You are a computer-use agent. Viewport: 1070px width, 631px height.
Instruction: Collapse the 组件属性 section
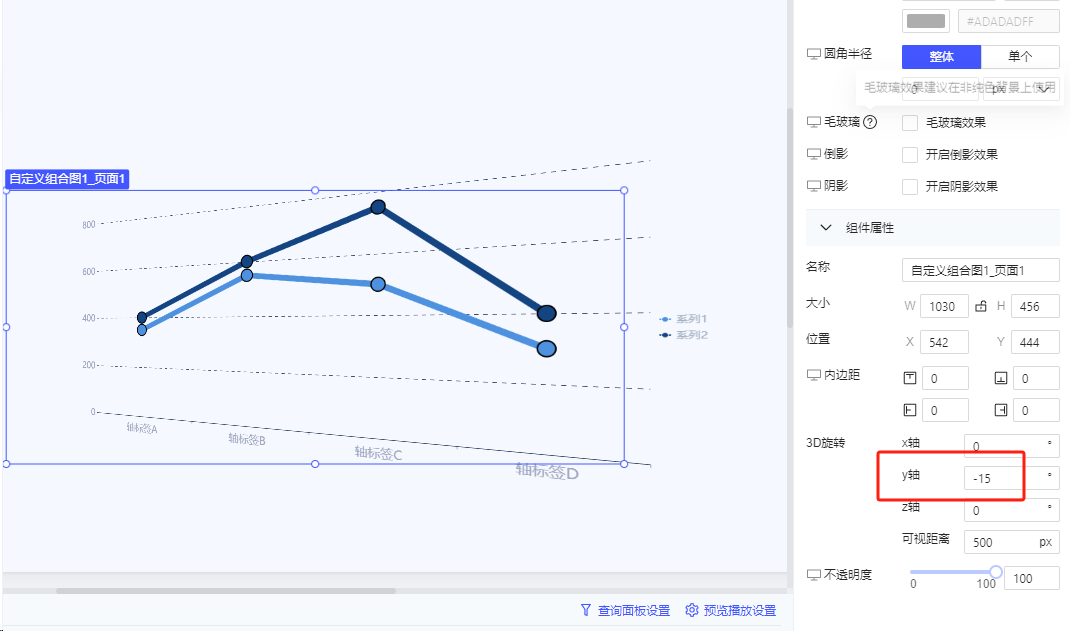(826, 228)
